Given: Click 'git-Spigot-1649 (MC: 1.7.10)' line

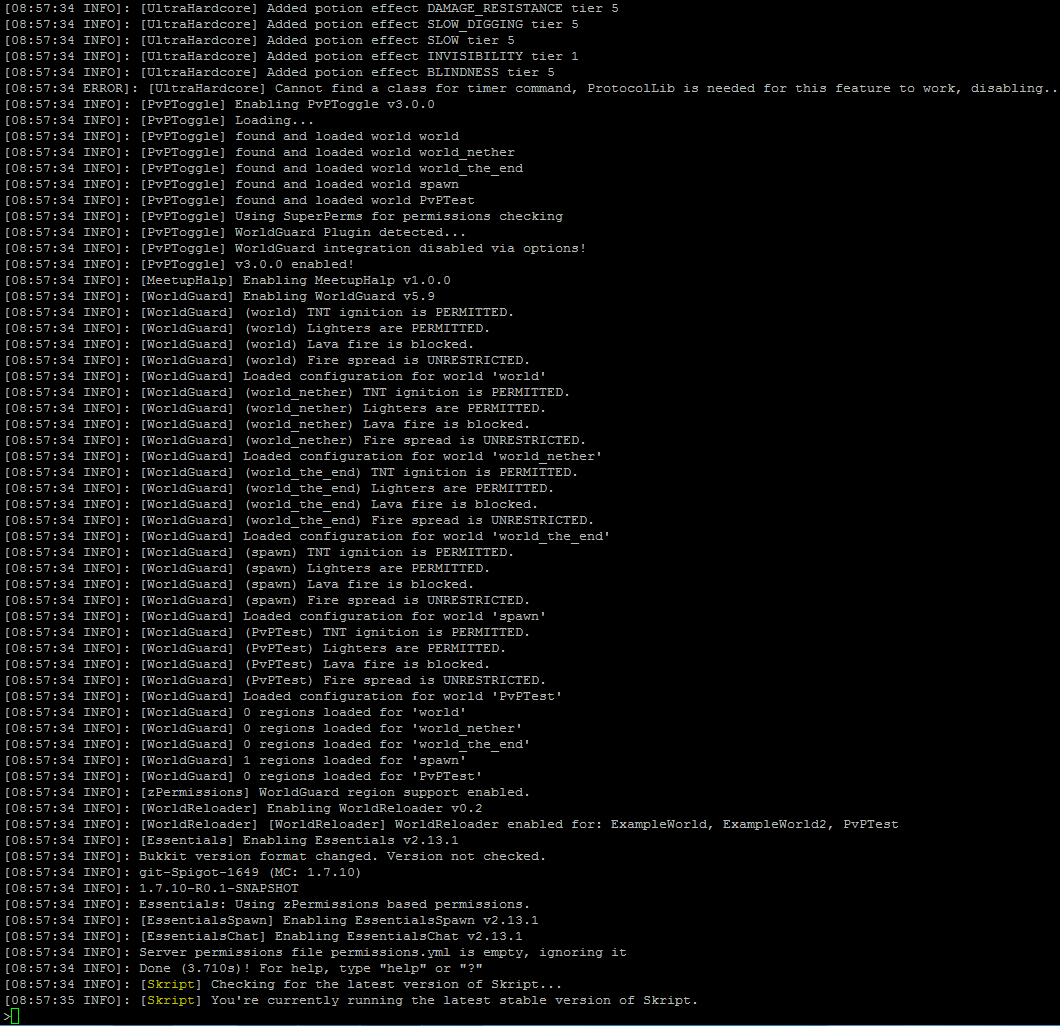Looking at the screenshot, I should coord(183,873).
